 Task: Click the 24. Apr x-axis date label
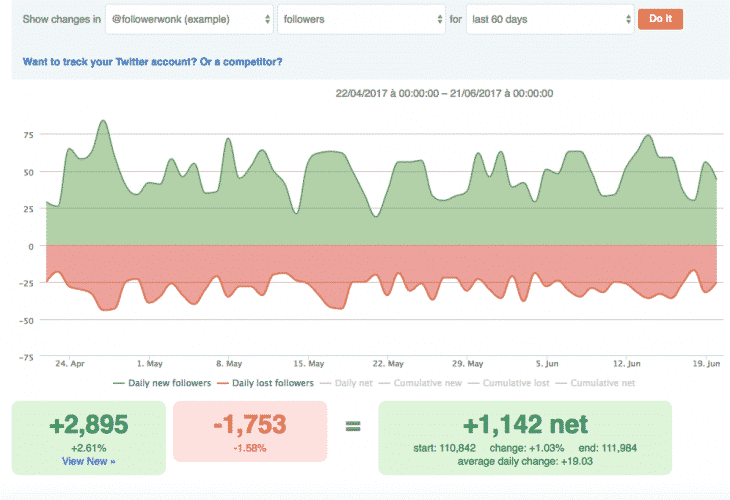click(69, 364)
